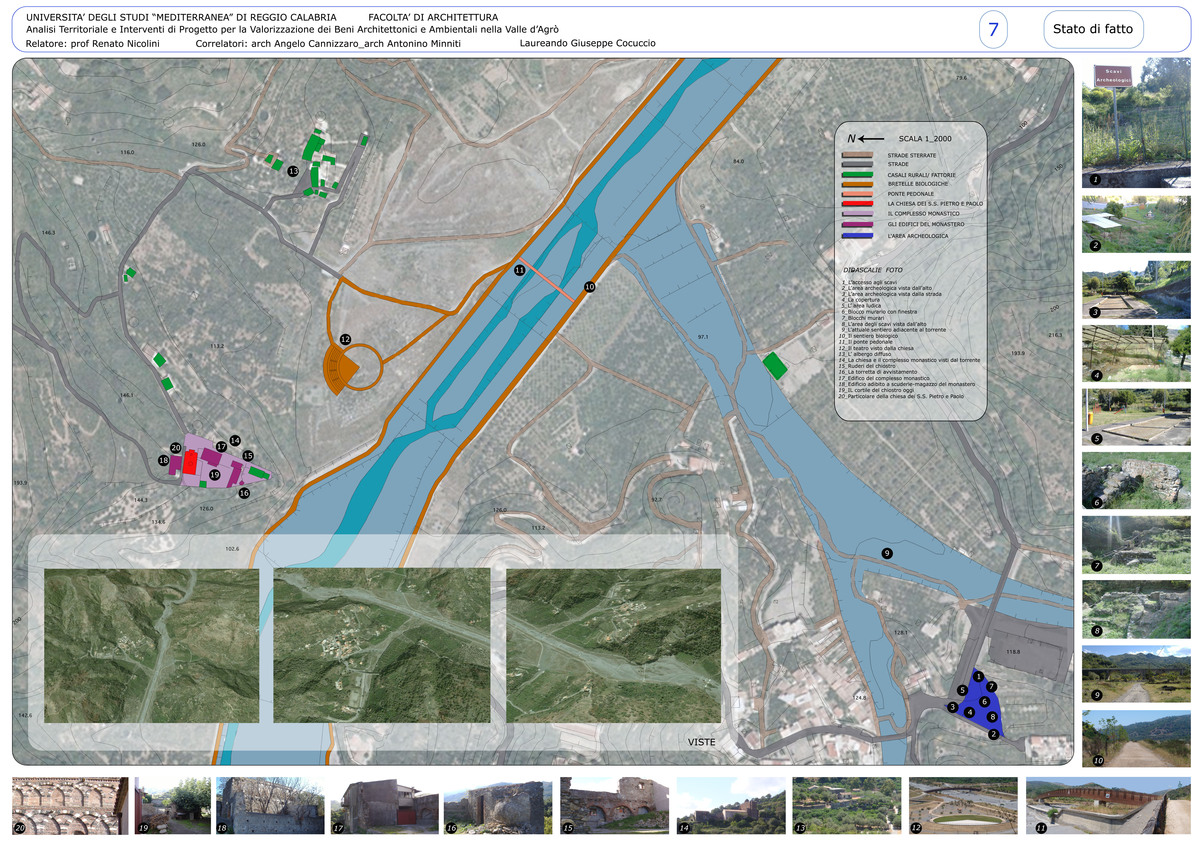1200x848 pixels.
Task: Open photo 2 thumbnail in right column
Action: [1136, 224]
